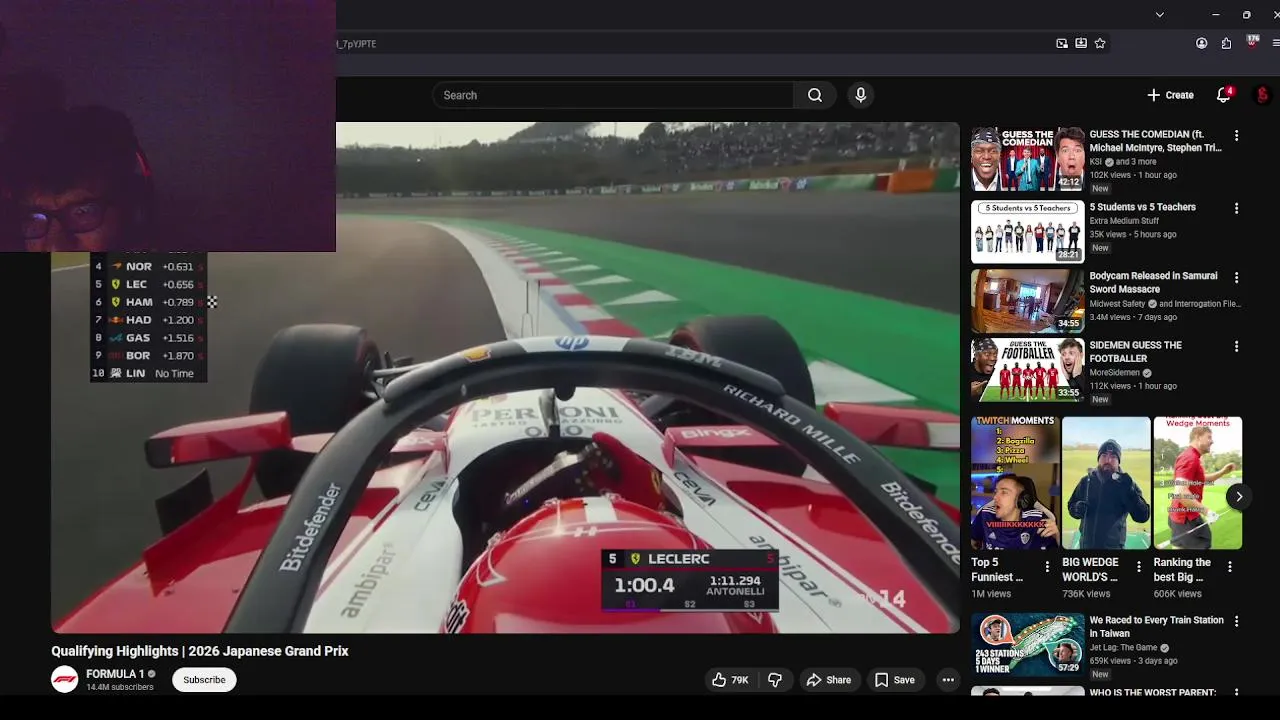Open options for Guess the Comedian video

click(1236, 135)
